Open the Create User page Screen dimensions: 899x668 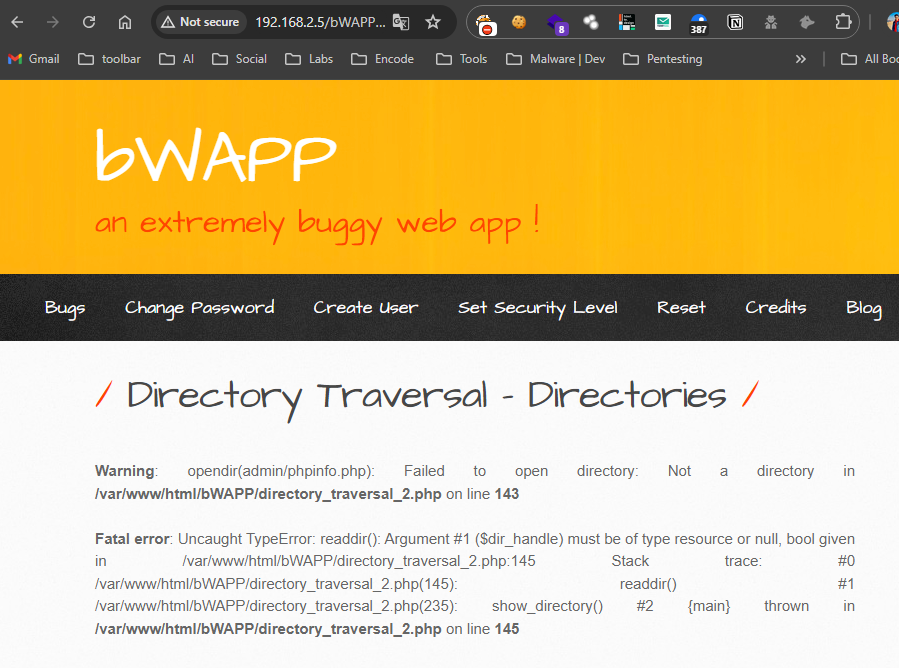(366, 308)
